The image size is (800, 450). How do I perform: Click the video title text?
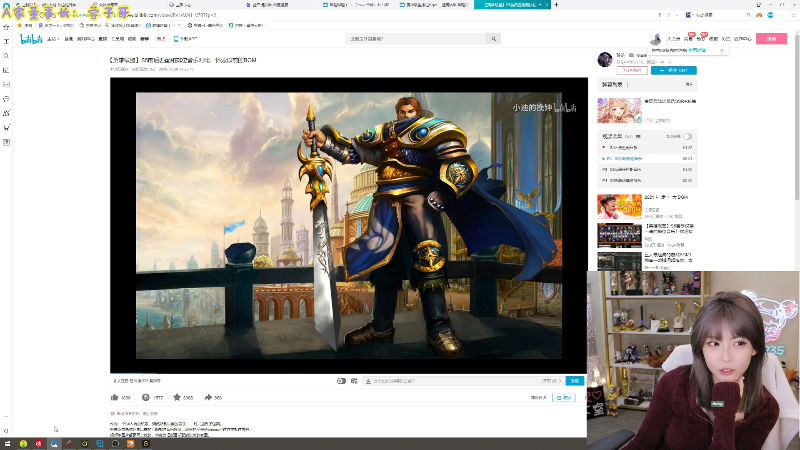click(183, 60)
